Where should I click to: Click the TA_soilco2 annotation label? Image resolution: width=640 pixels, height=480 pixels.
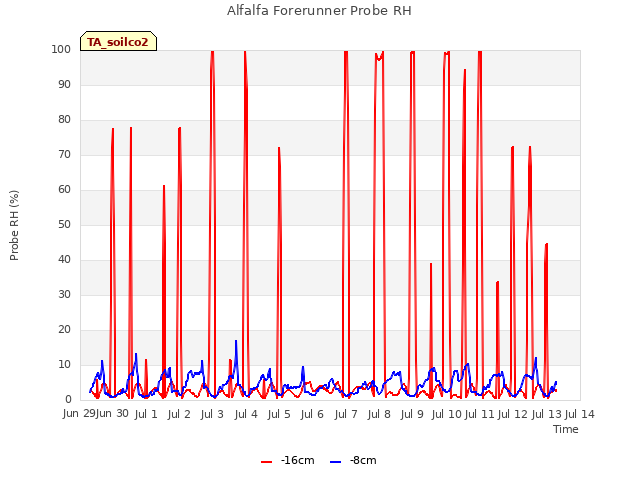pos(118,42)
